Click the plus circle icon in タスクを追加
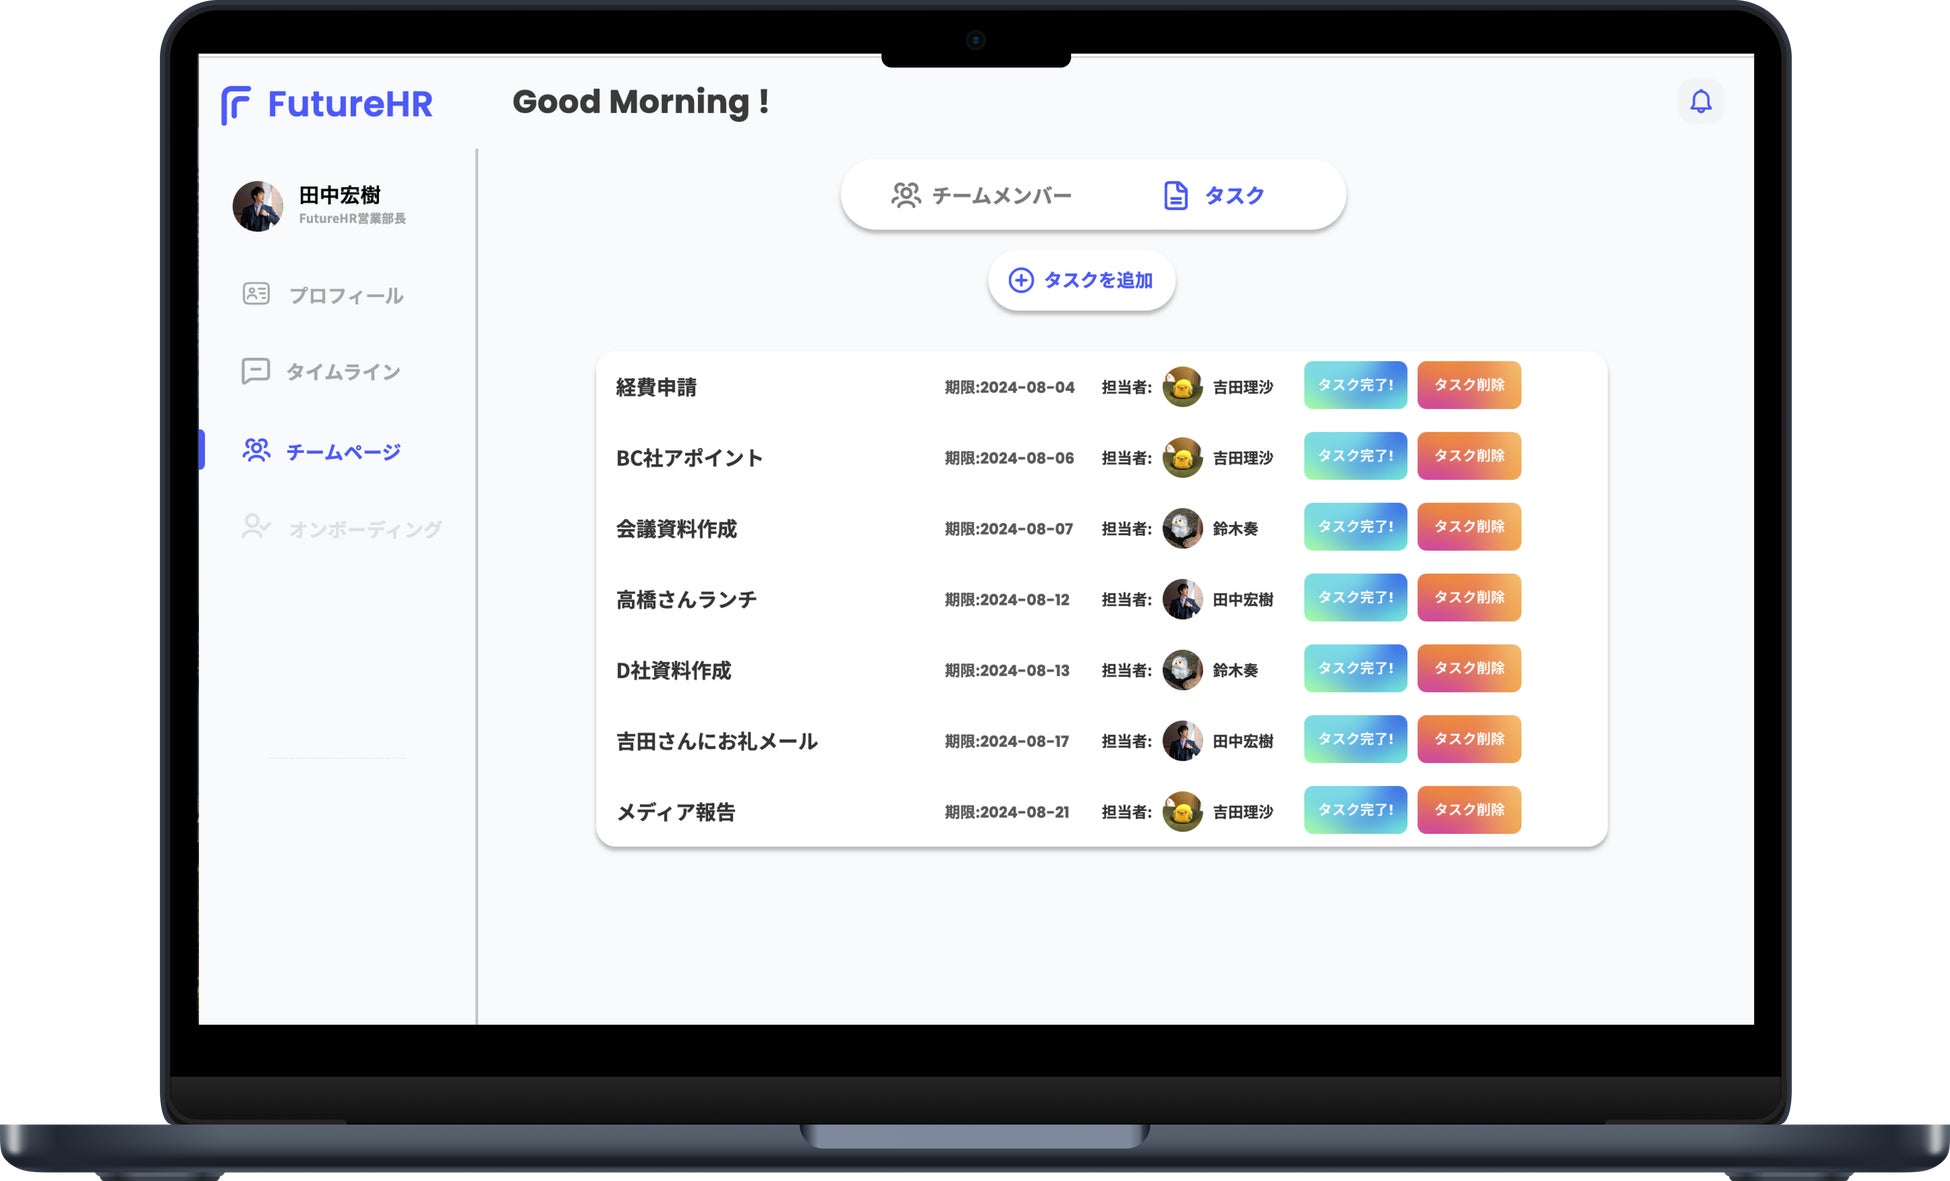The image size is (1950, 1181). click(1020, 280)
